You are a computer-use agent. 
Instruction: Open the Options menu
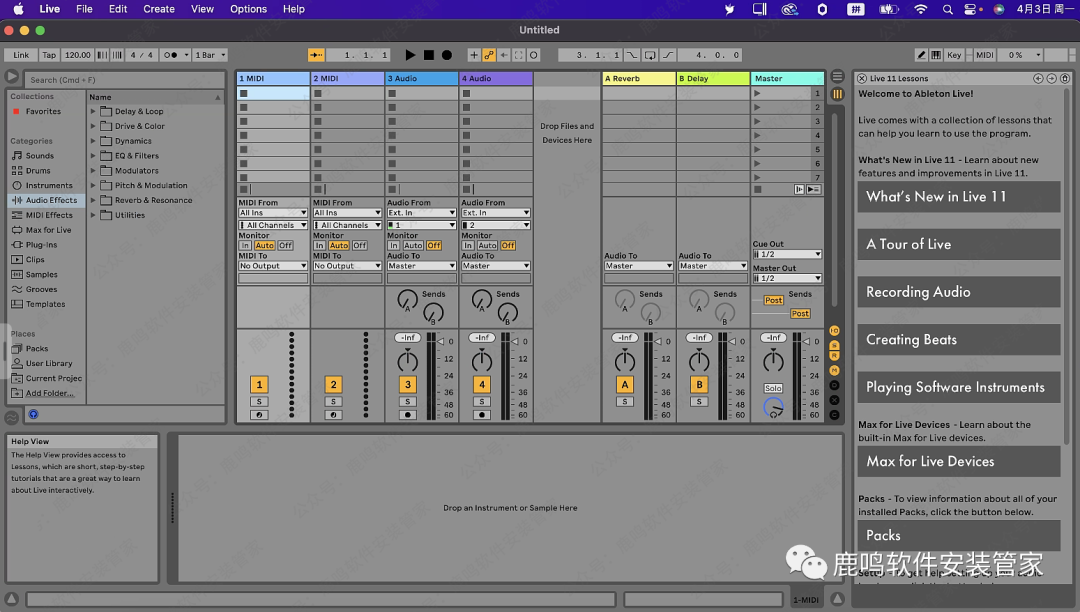click(x=248, y=9)
